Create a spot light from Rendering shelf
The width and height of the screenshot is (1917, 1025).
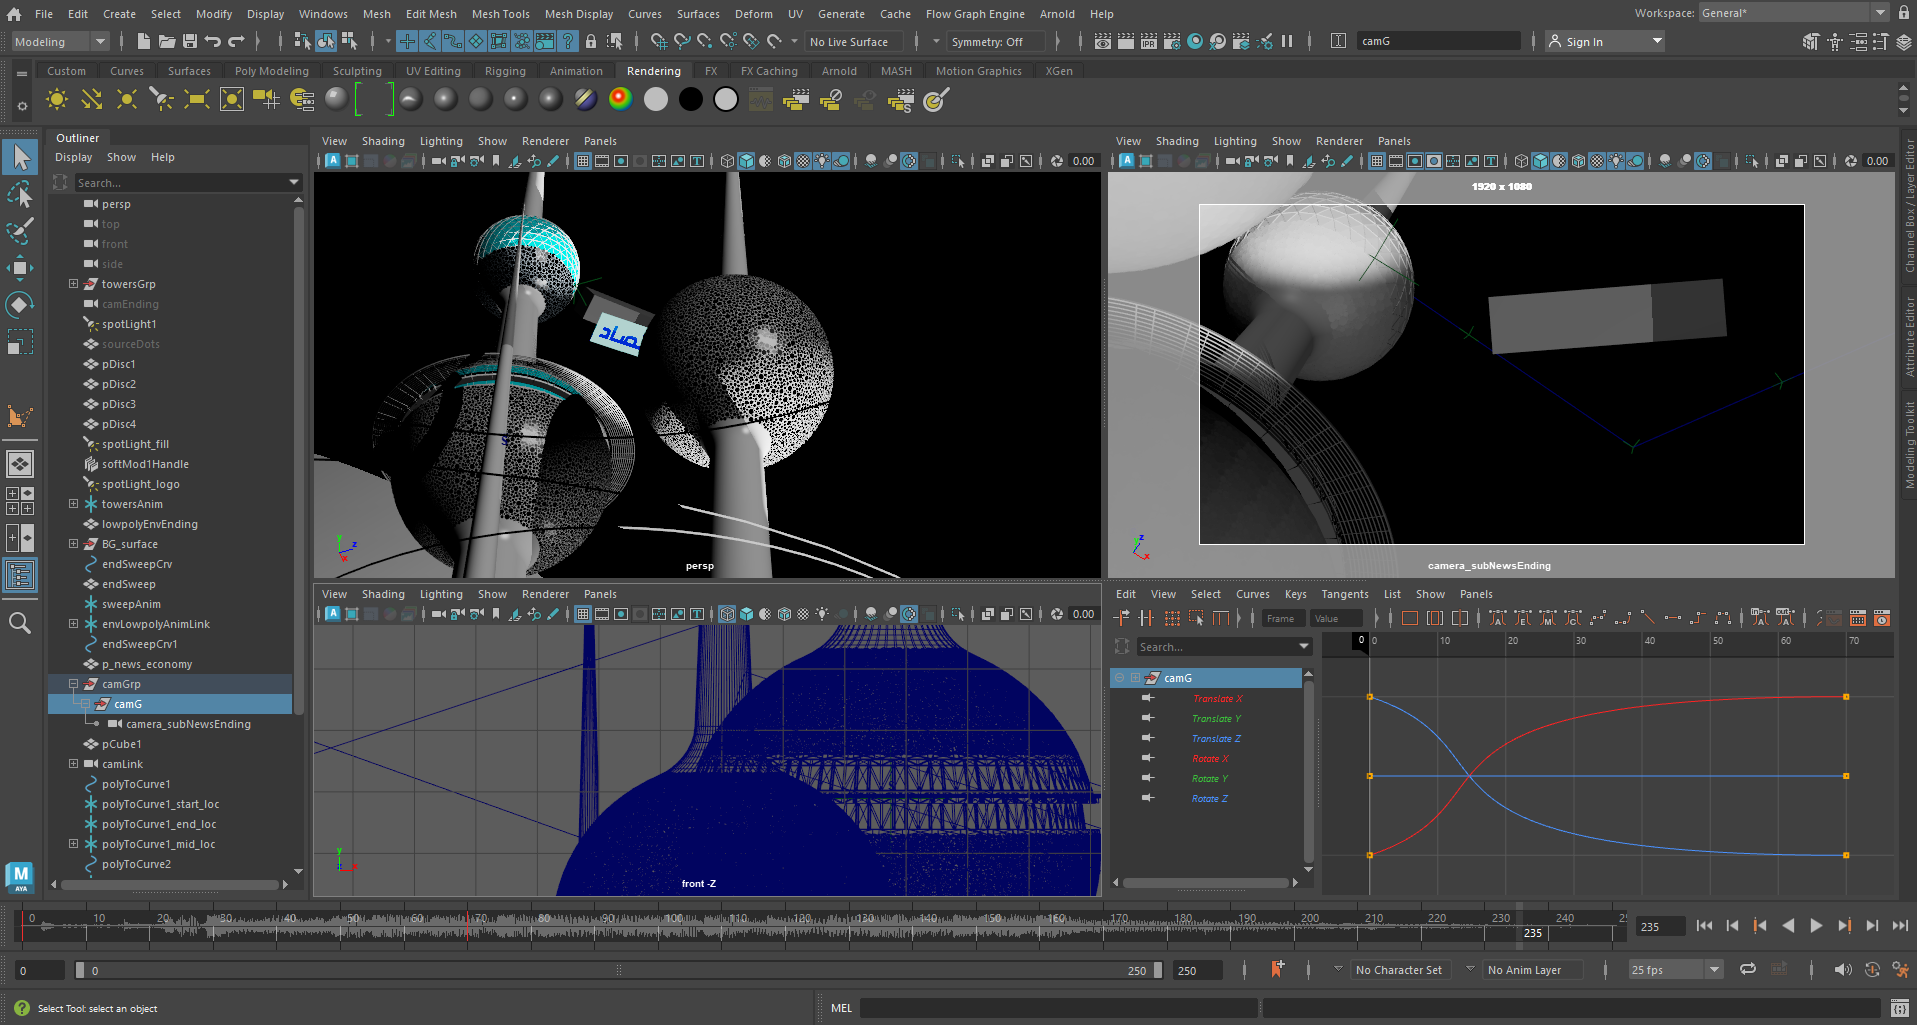click(161, 99)
